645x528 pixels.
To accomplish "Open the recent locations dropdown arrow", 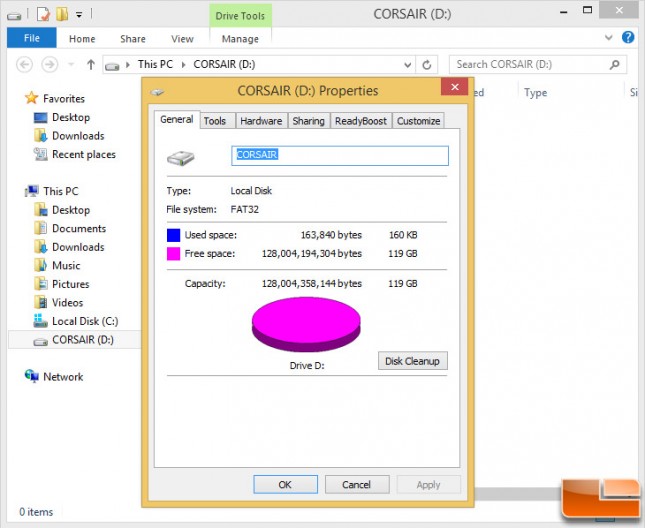I will (71, 65).
